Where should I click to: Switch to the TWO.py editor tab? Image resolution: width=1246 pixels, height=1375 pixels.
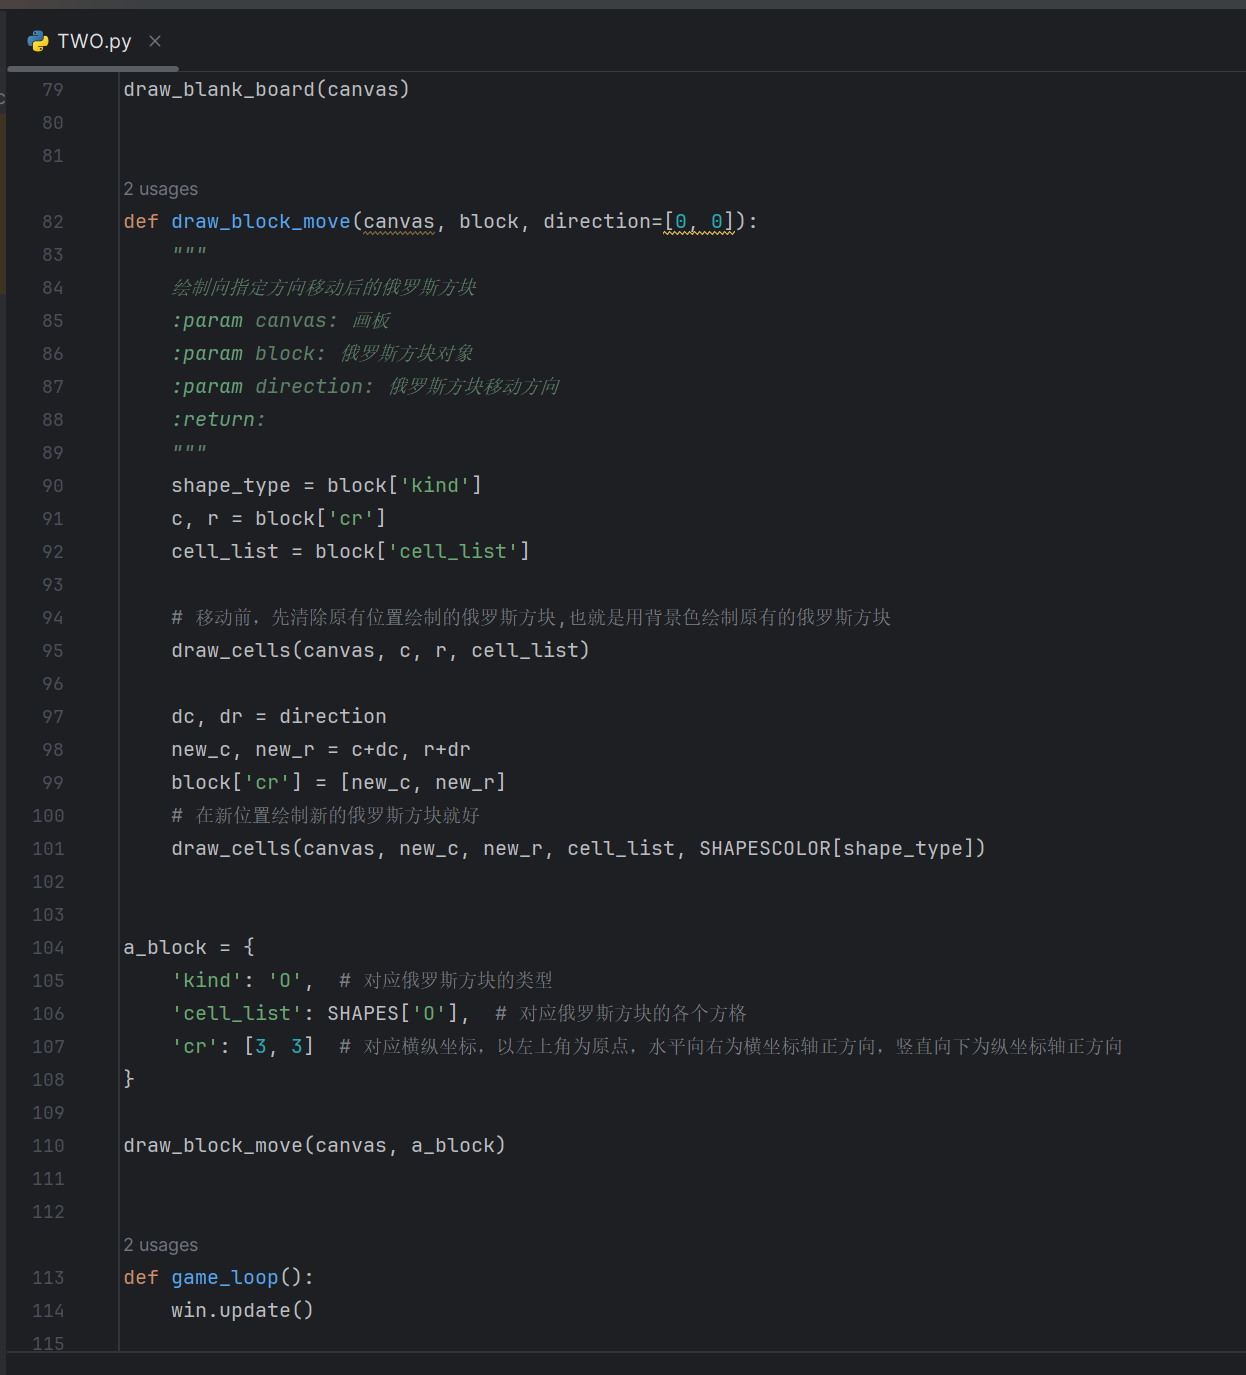tap(94, 41)
